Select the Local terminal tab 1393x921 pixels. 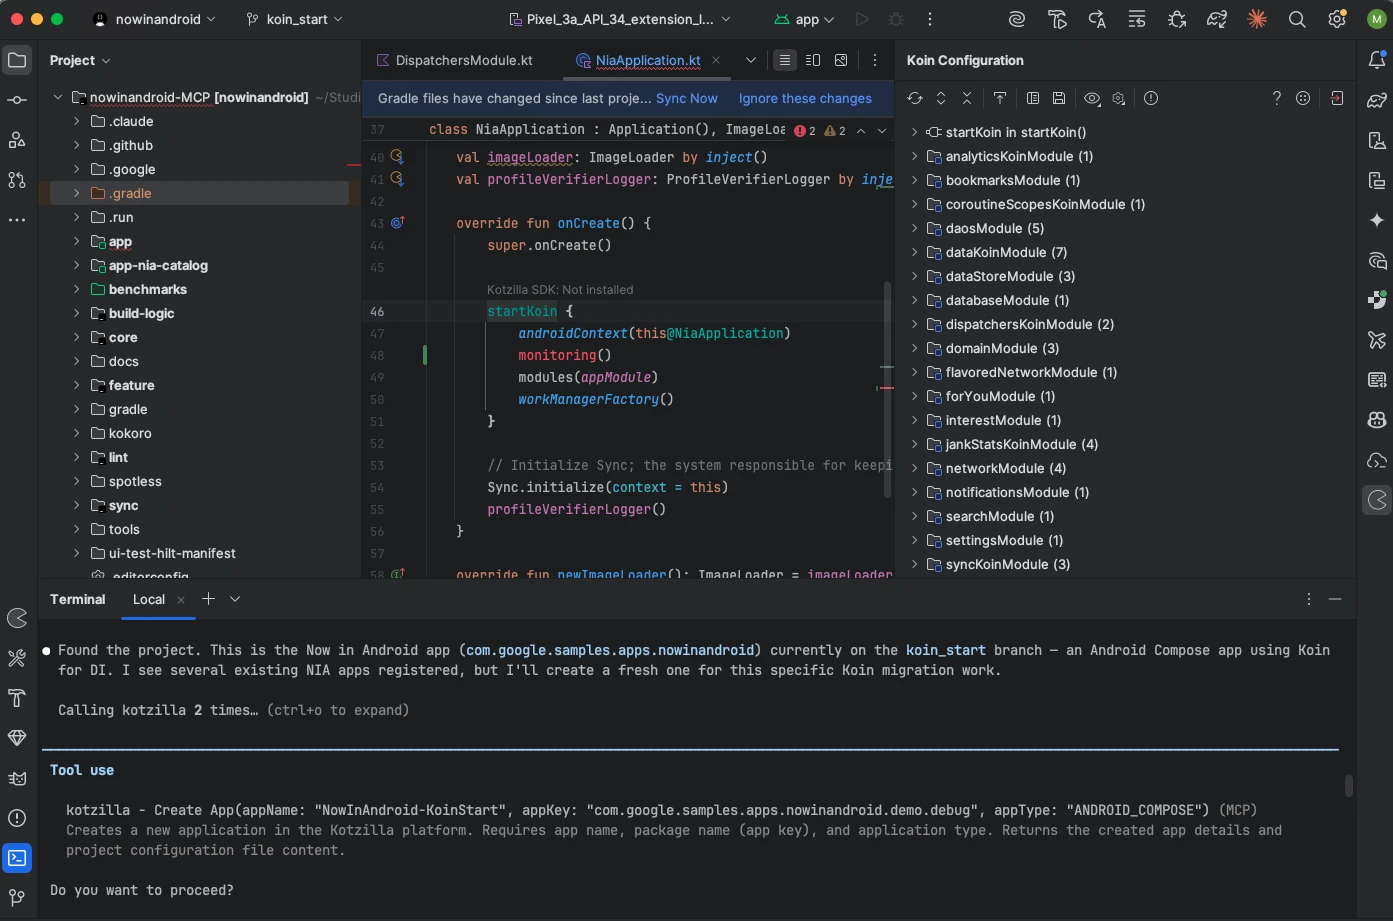pyautogui.click(x=149, y=599)
